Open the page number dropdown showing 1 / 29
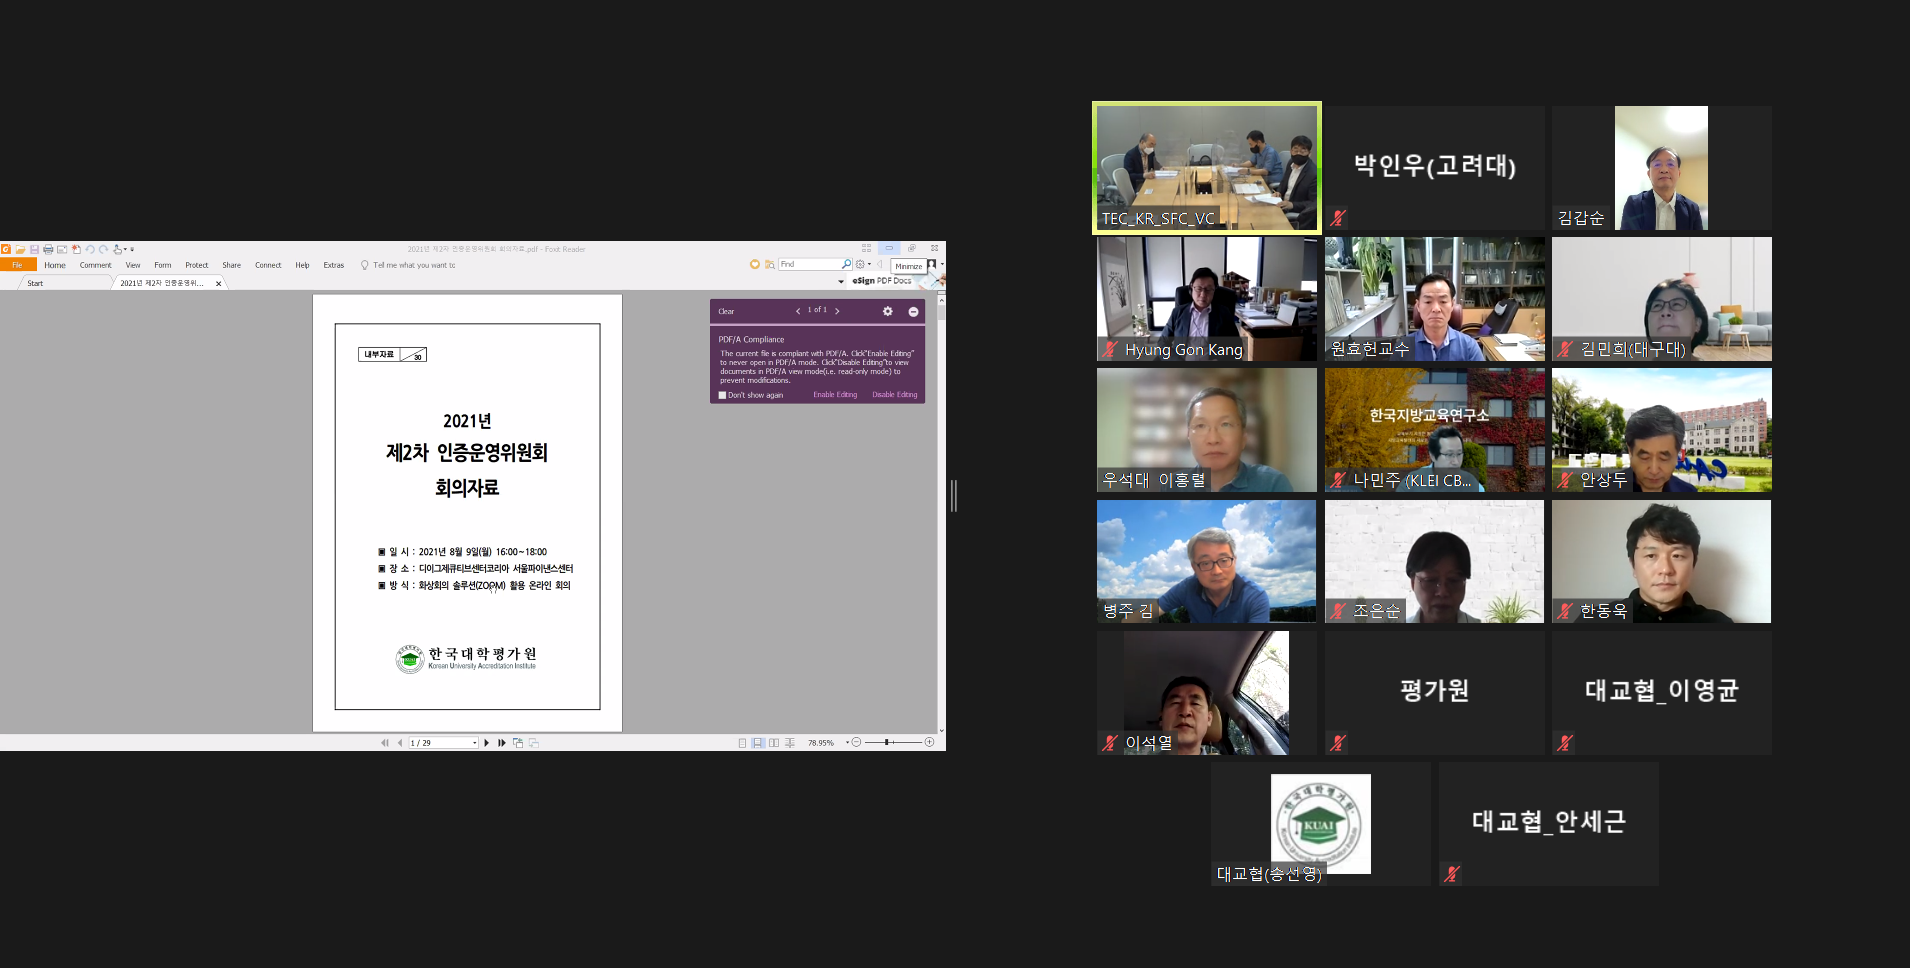 click(x=474, y=743)
